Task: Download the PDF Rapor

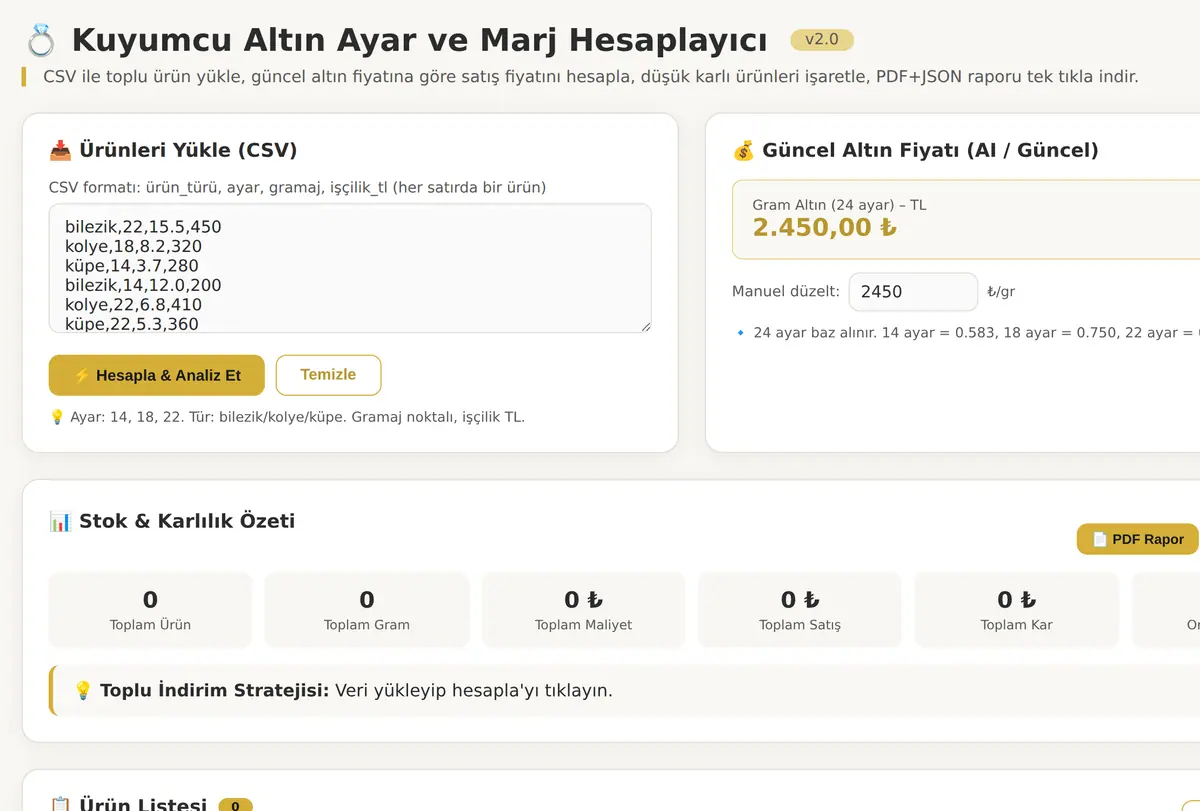Action: (x=1137, y=539)
